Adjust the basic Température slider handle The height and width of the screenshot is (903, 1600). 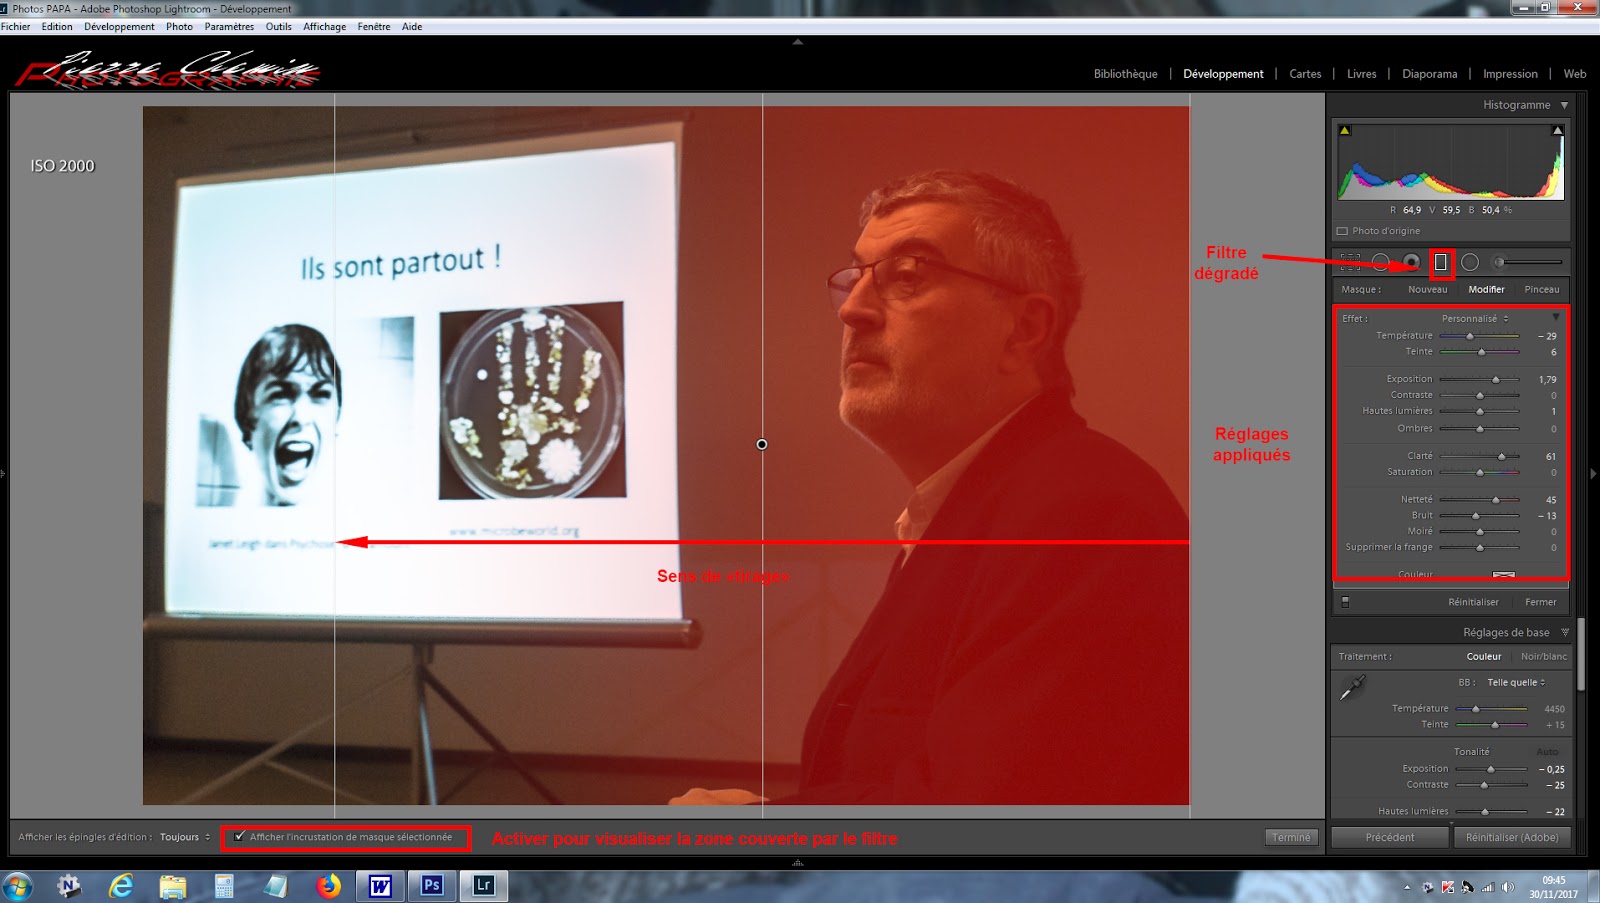(x=1476, y=709)
